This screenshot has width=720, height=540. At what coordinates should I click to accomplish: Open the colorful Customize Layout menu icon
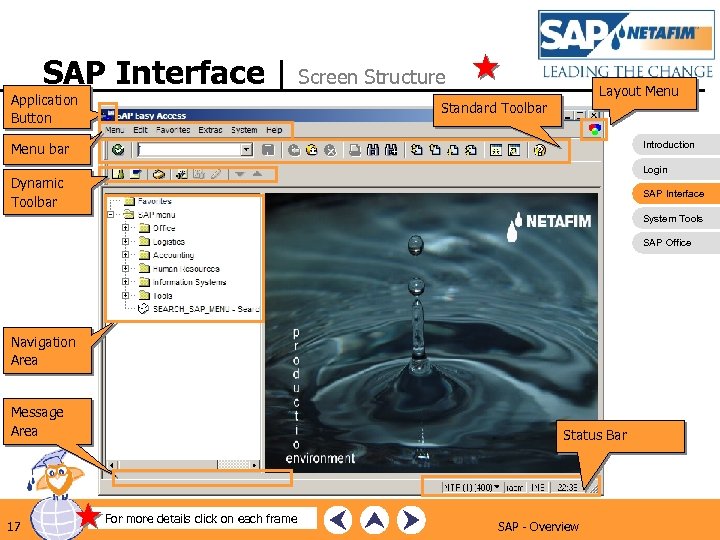[595, 129]
